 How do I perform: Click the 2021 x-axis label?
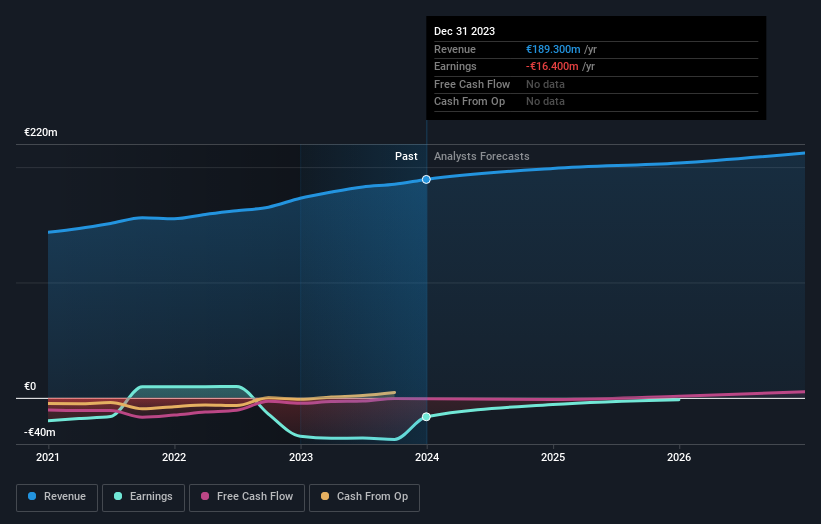[48, 457]
